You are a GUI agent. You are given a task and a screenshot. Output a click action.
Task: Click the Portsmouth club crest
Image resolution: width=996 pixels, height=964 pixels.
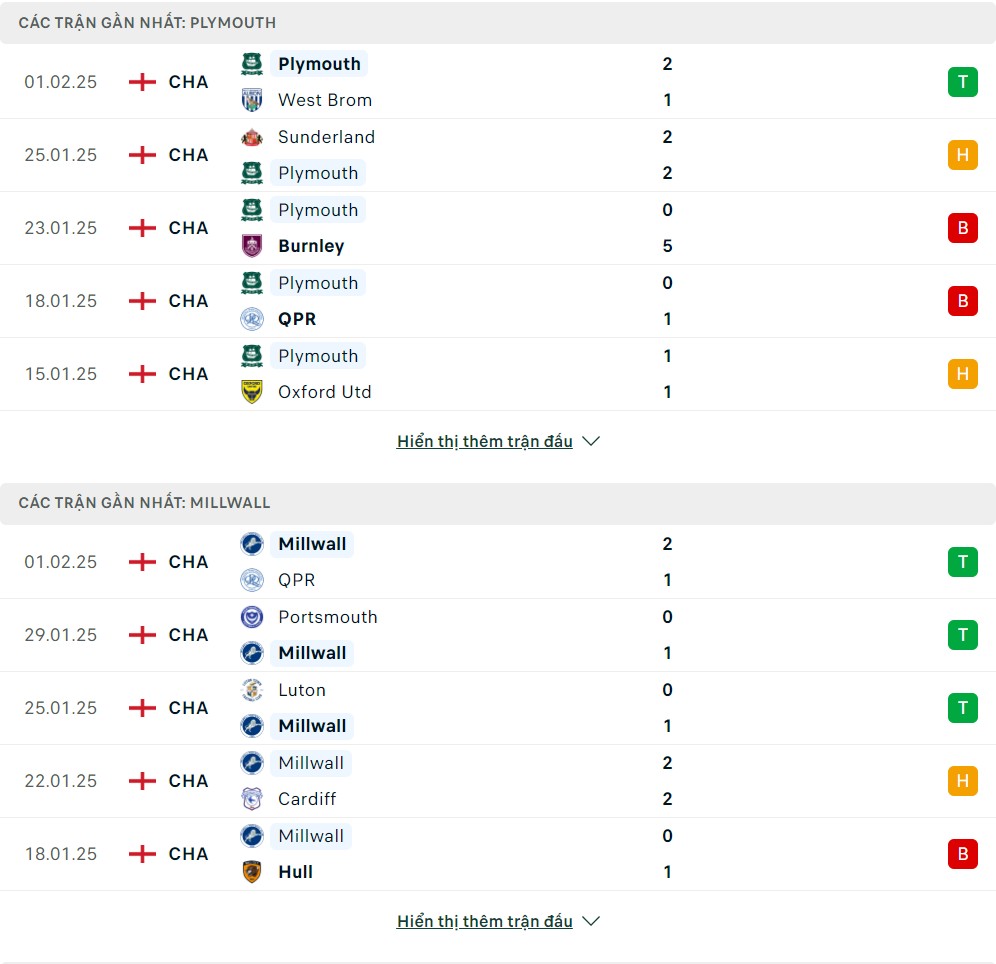pyautogui.click(x=252, y=617)
